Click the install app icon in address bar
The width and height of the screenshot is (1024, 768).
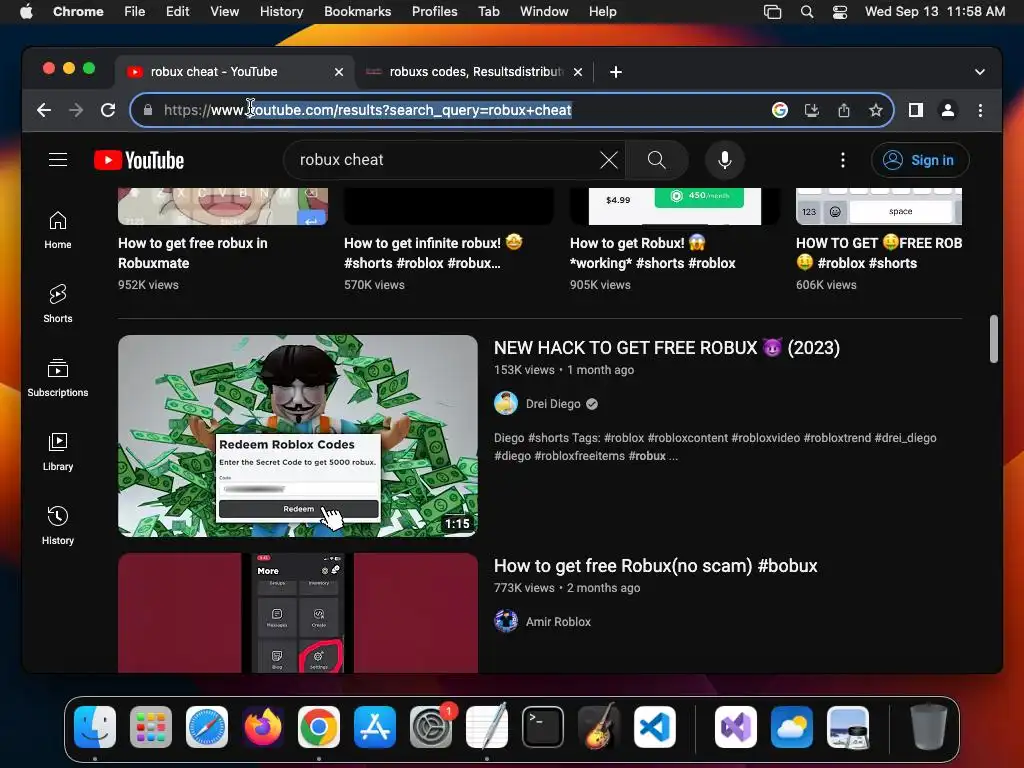coord(811,110)
